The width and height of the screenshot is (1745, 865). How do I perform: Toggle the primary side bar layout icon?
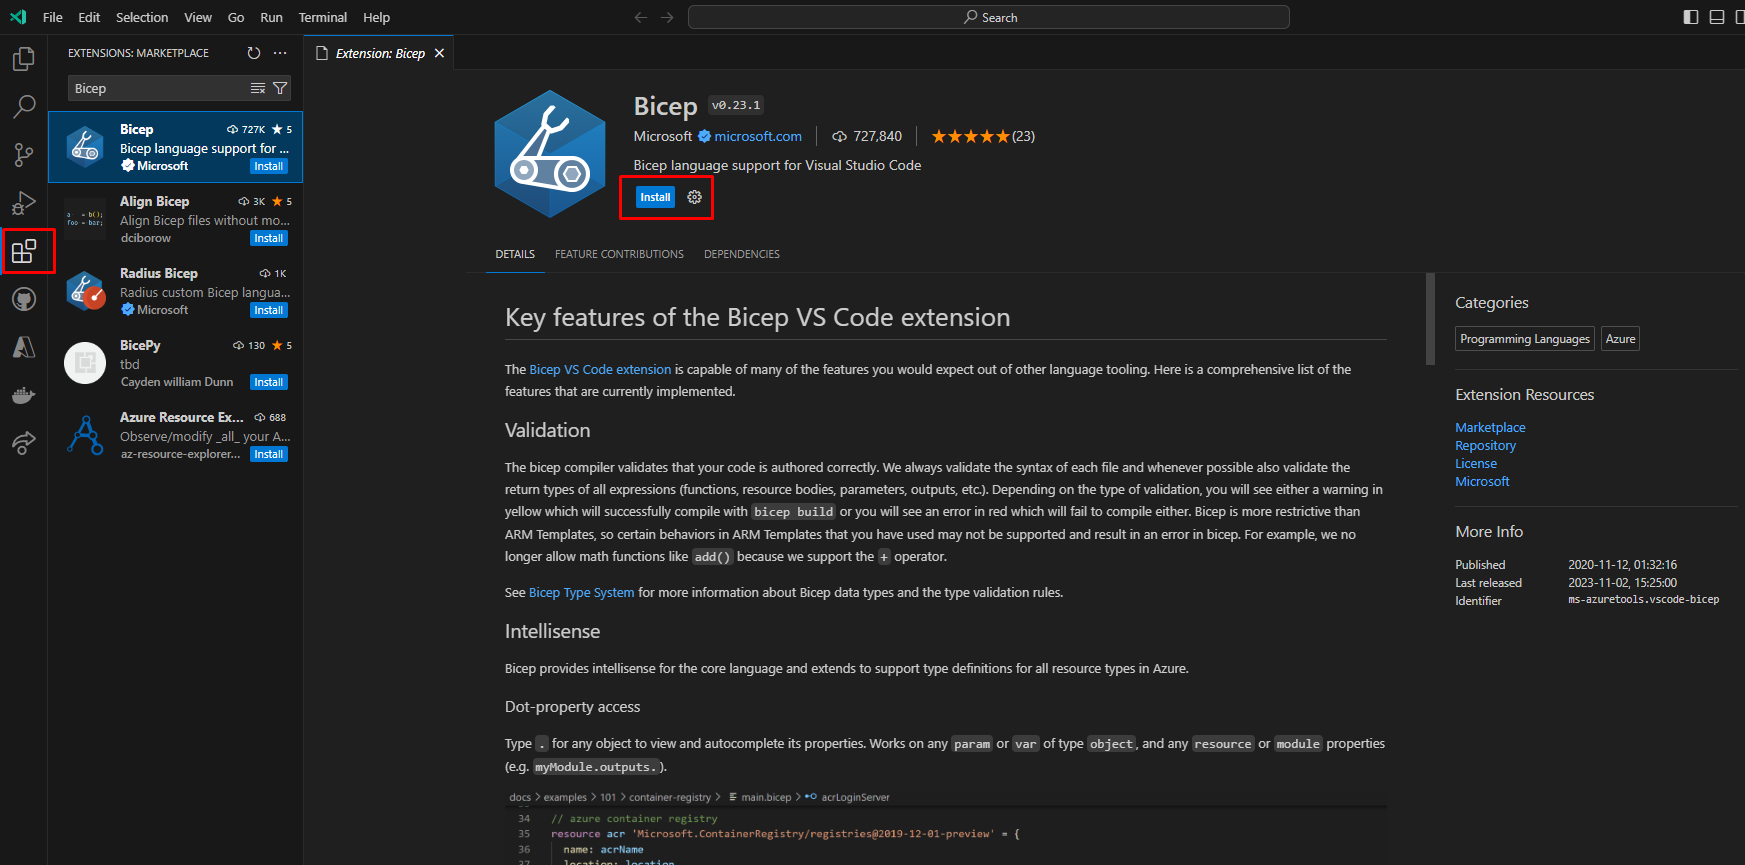[1691, 17]
